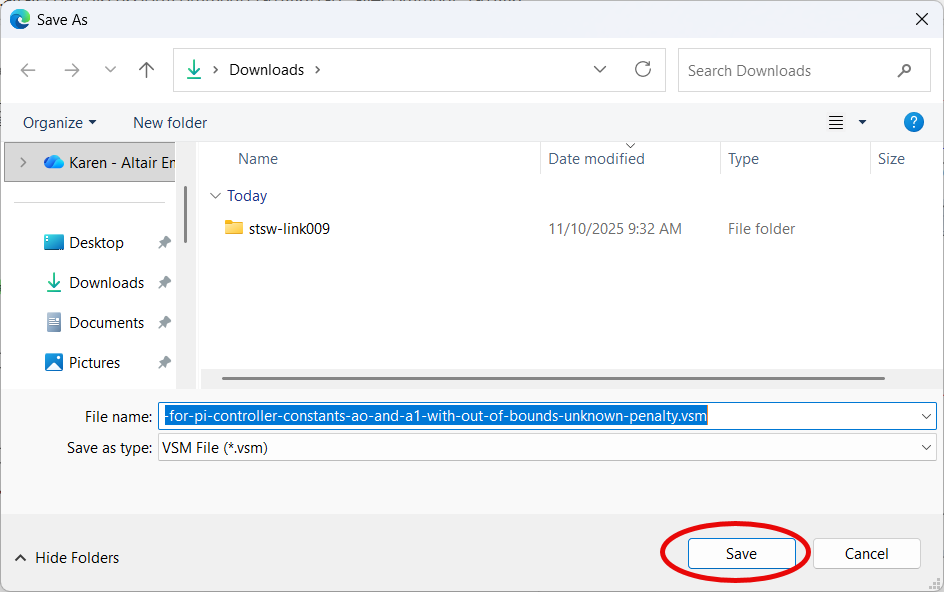This screenshot has width=944, height=592.
Task: Click the Edge icon in title bar
Action: (20, 19)
